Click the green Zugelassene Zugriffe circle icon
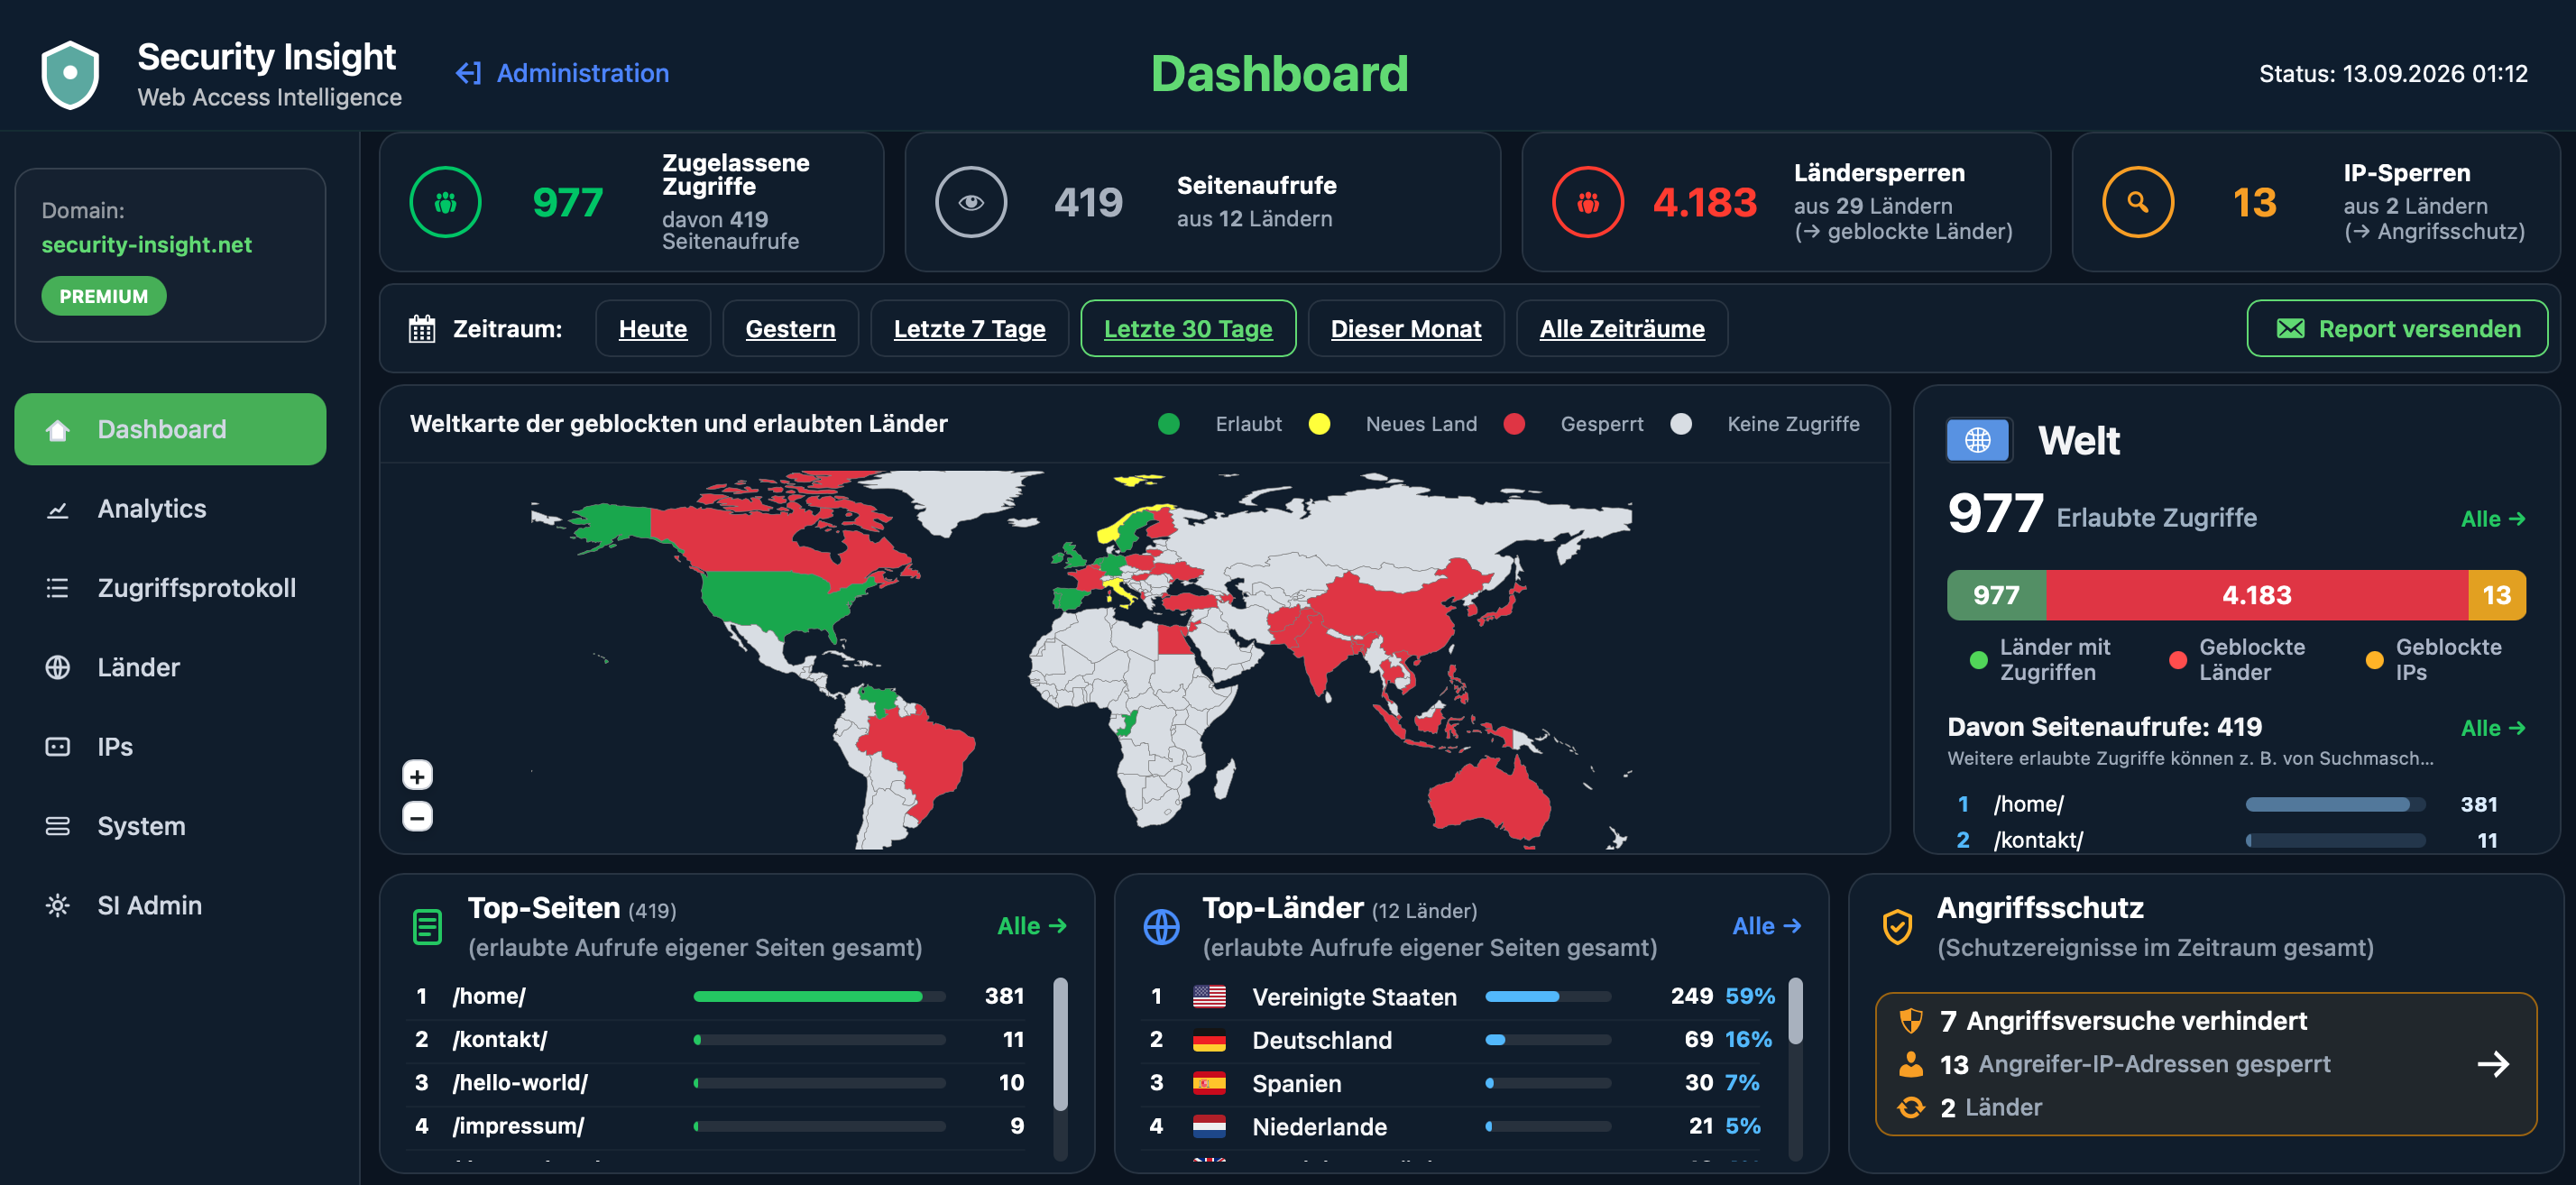 [x=445, y=202]
